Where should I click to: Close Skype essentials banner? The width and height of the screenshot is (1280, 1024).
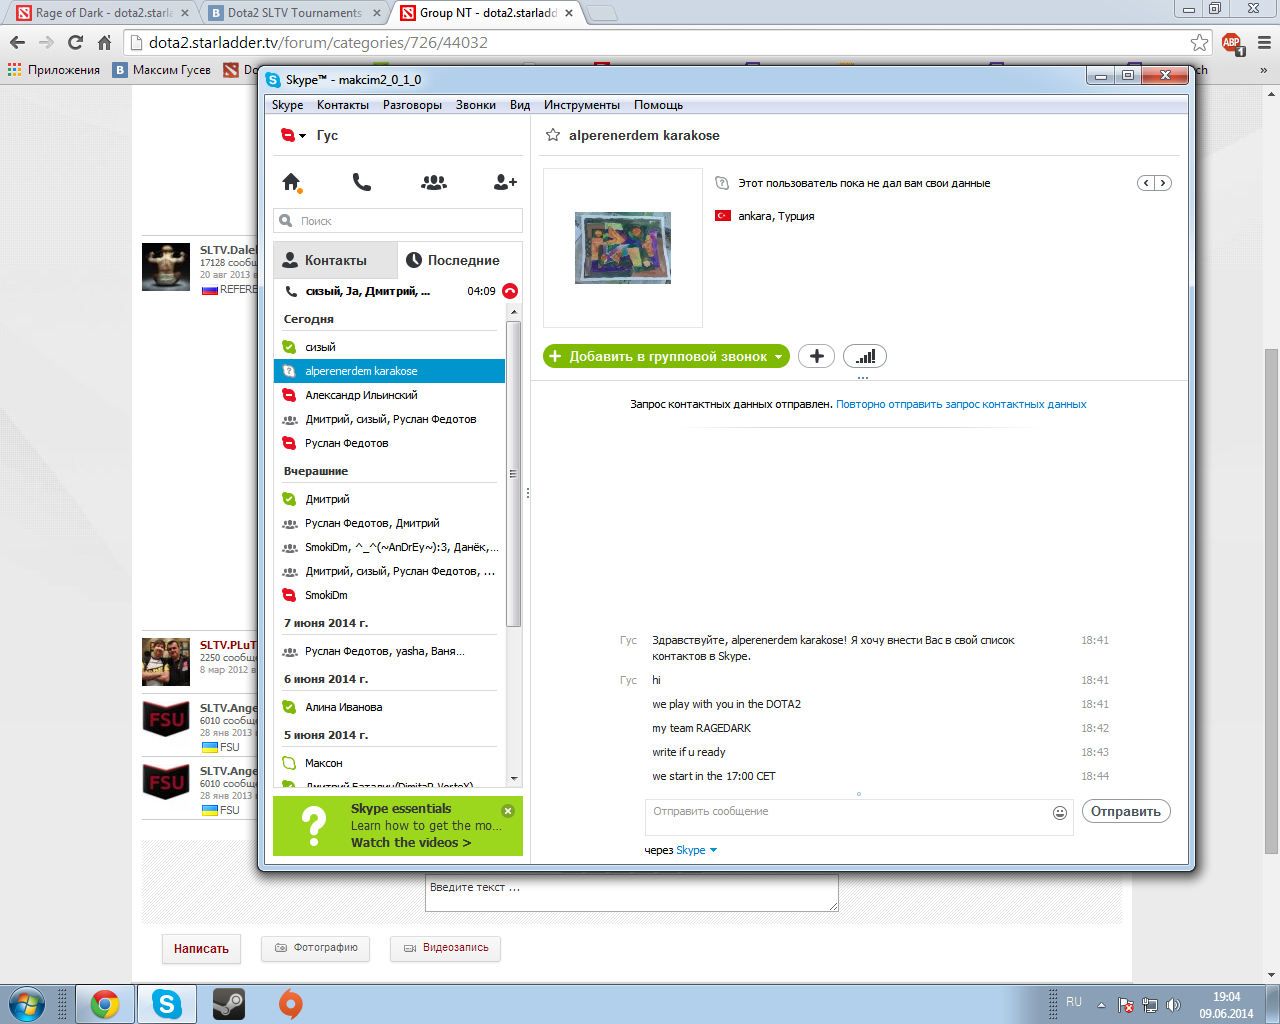coord(508,811)
